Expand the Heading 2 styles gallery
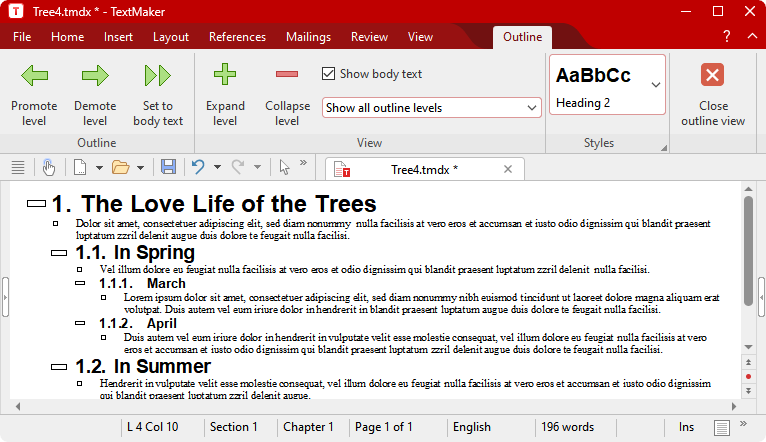The height and width of the screenshot is (442, 766). coord(656,84)
